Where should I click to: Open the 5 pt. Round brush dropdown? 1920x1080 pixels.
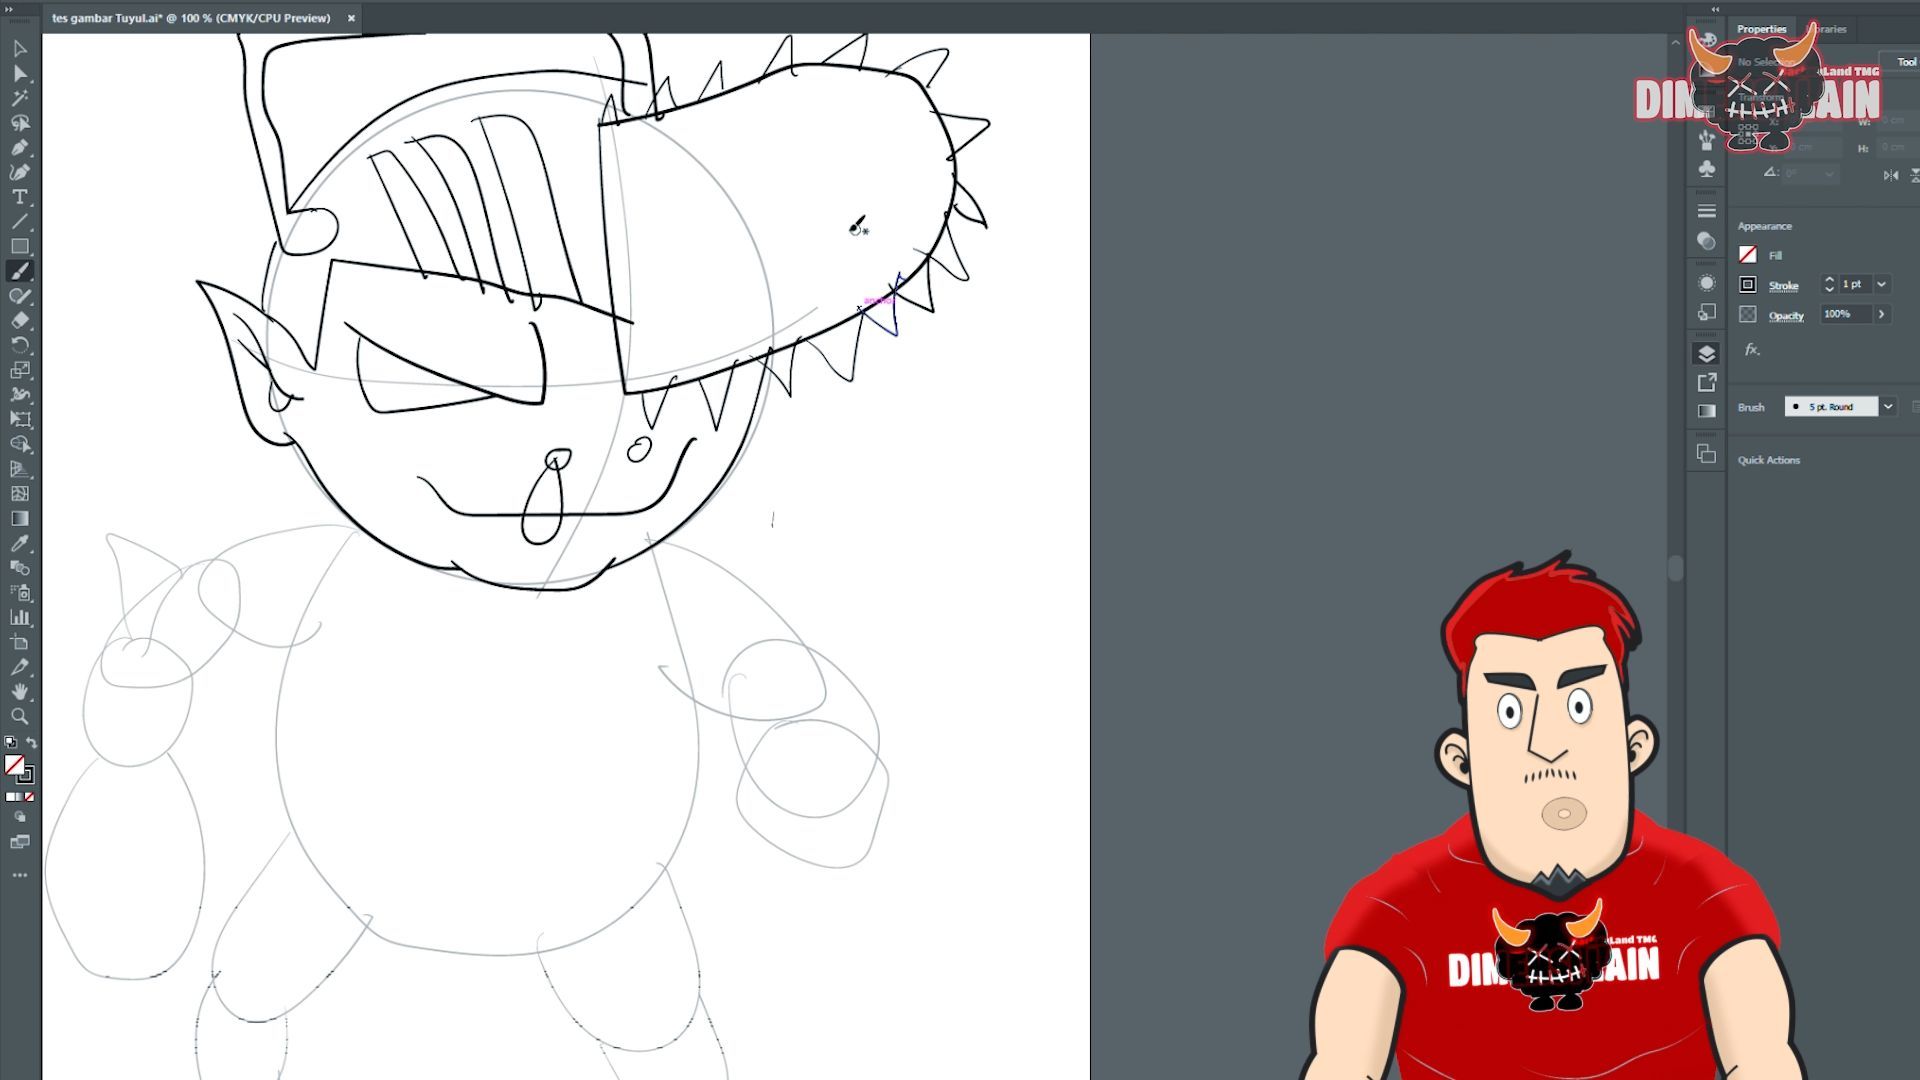pyautogui.click(x=1831, y=407)
